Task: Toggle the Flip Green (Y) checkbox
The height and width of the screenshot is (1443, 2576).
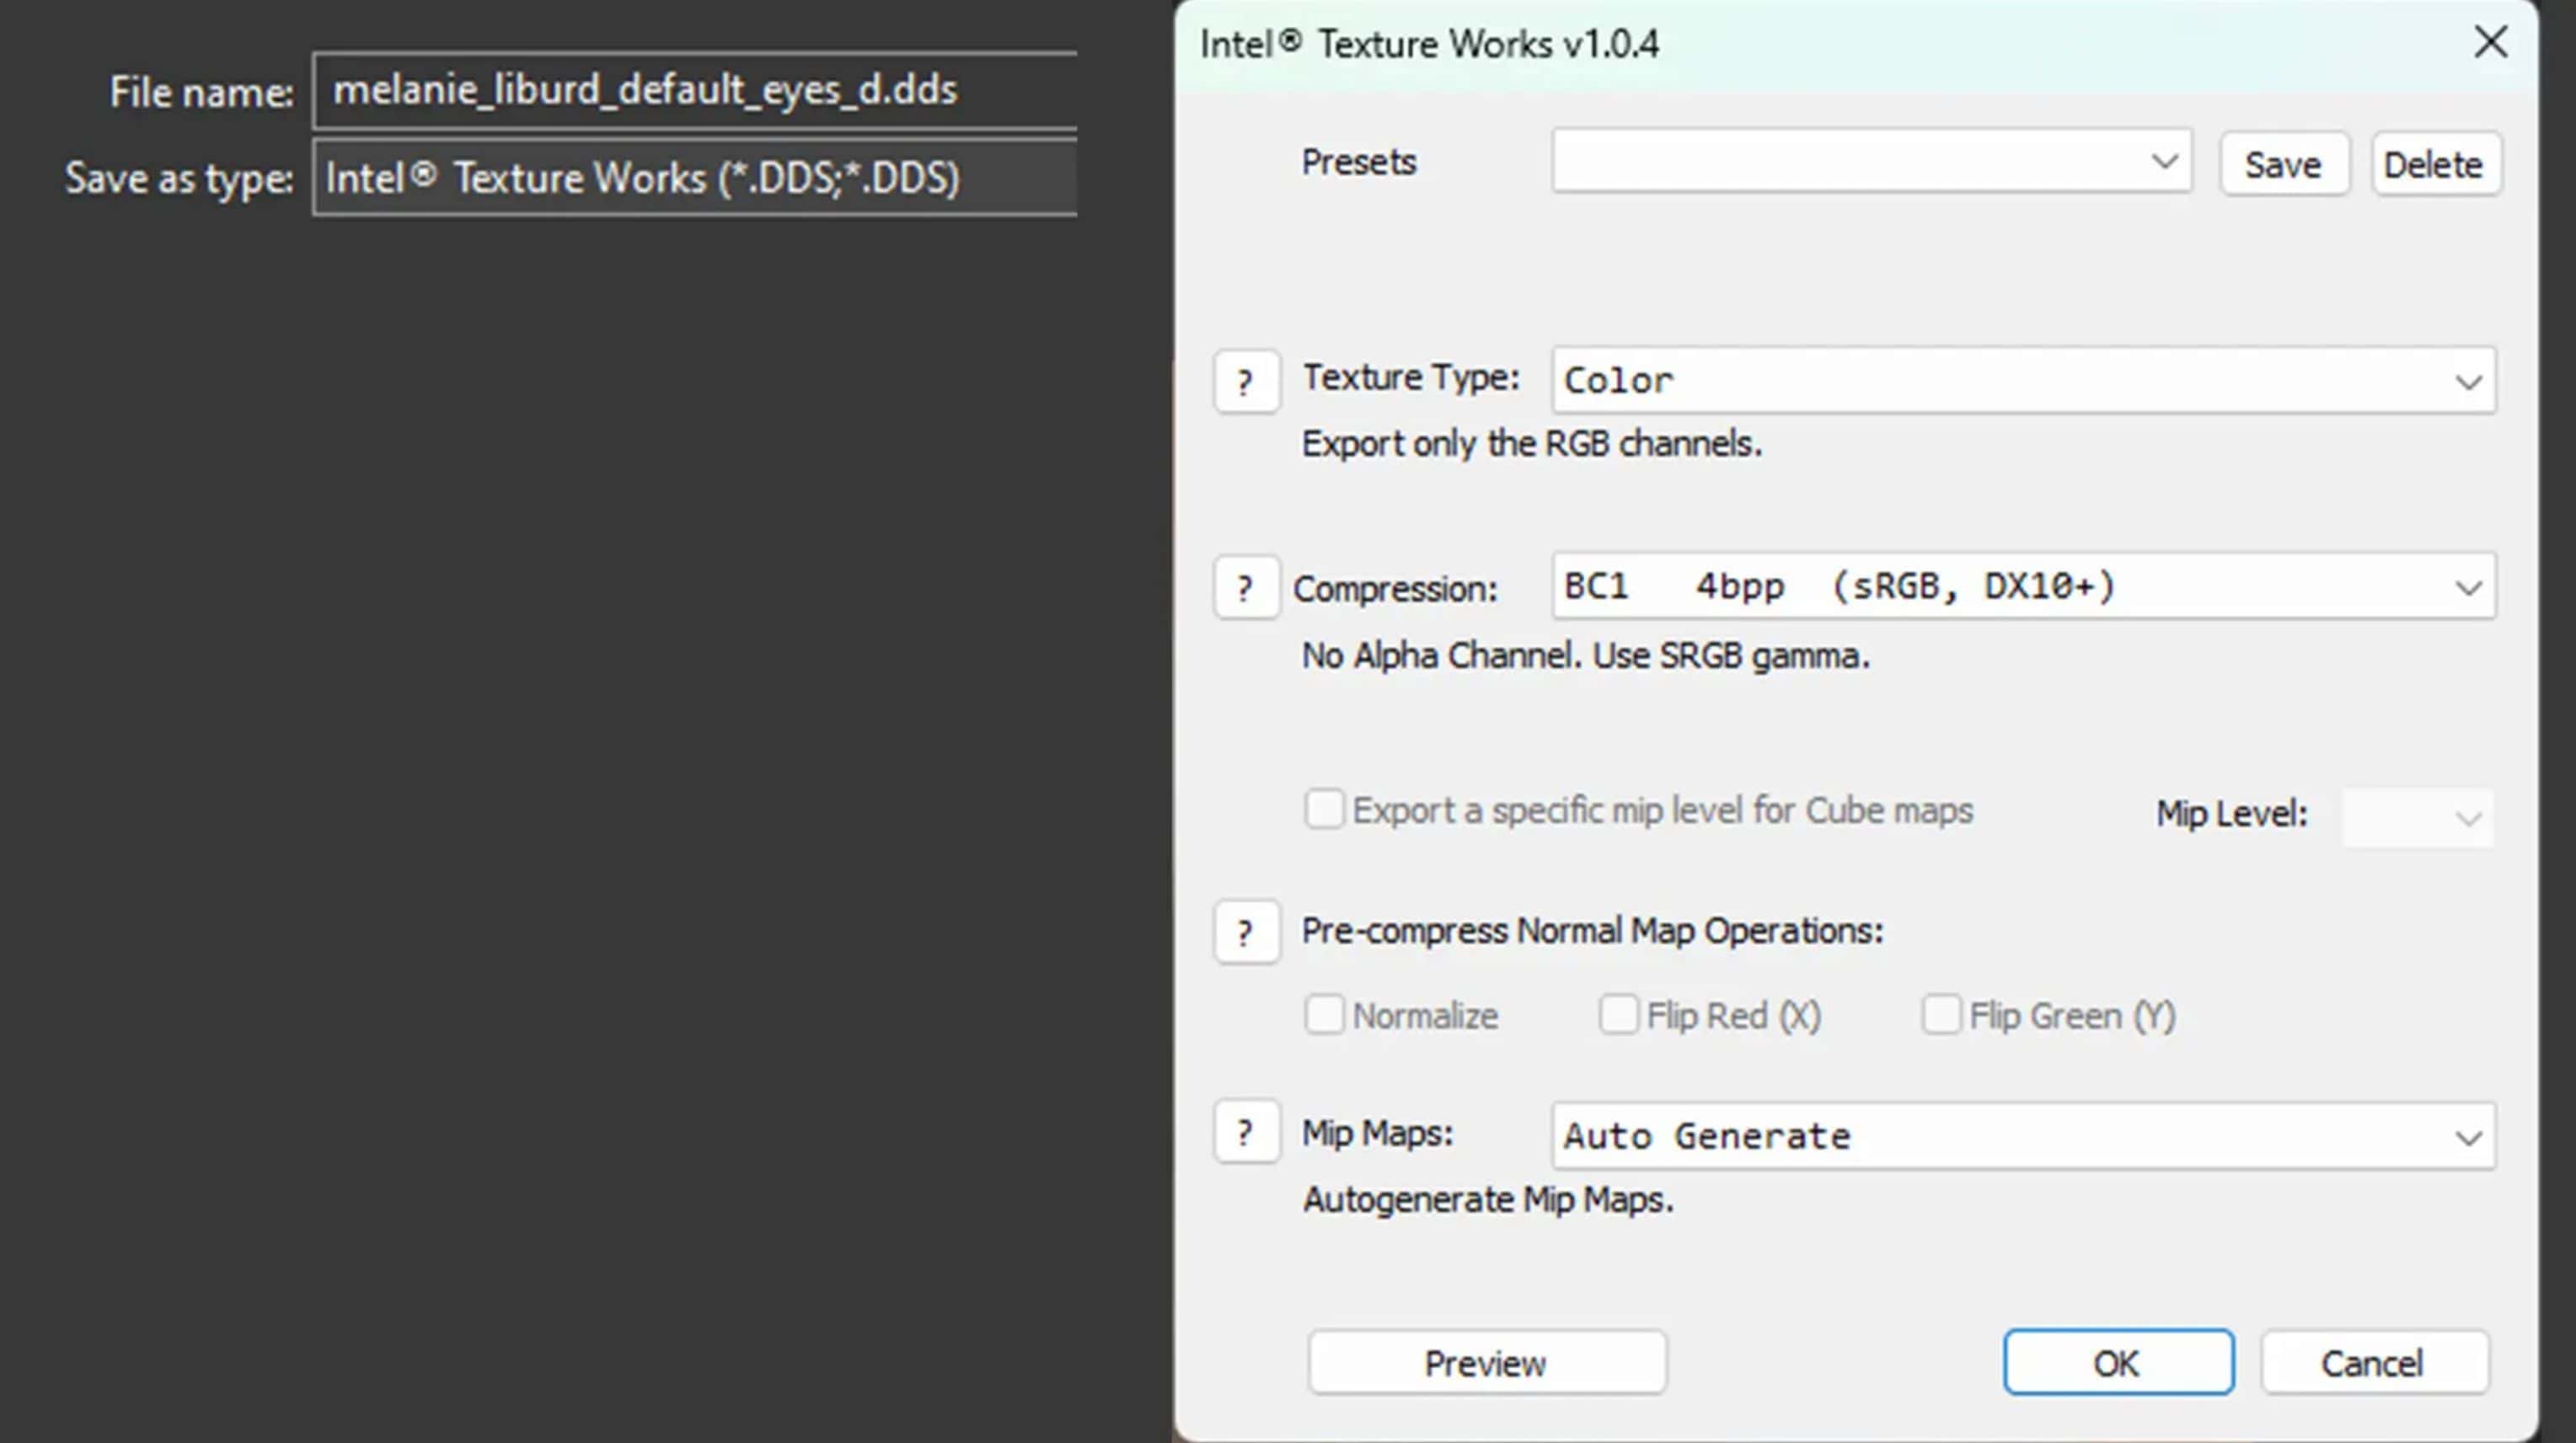Action: click(1941, 1015)
